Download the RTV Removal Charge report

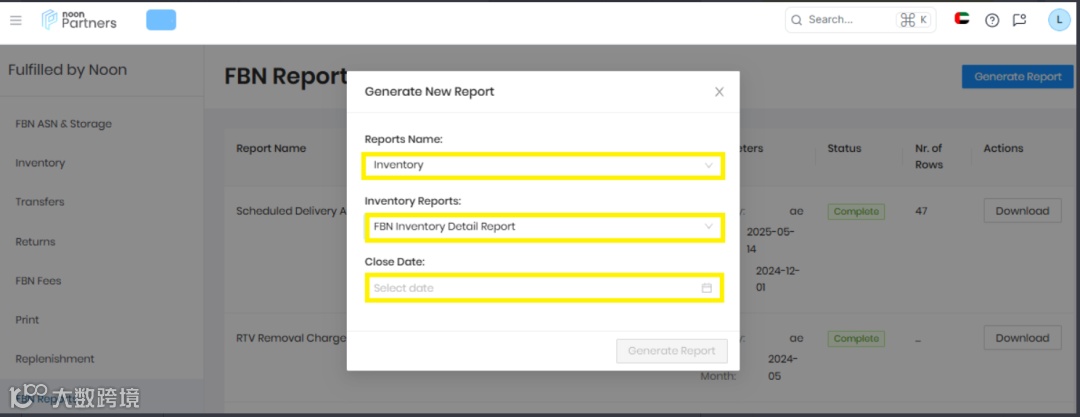pos(1022,338)
